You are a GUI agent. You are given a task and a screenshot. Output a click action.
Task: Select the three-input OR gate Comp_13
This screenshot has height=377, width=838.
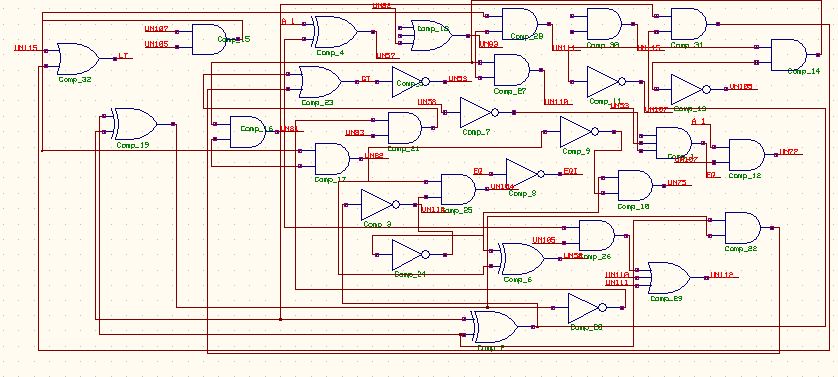(431, 35)
